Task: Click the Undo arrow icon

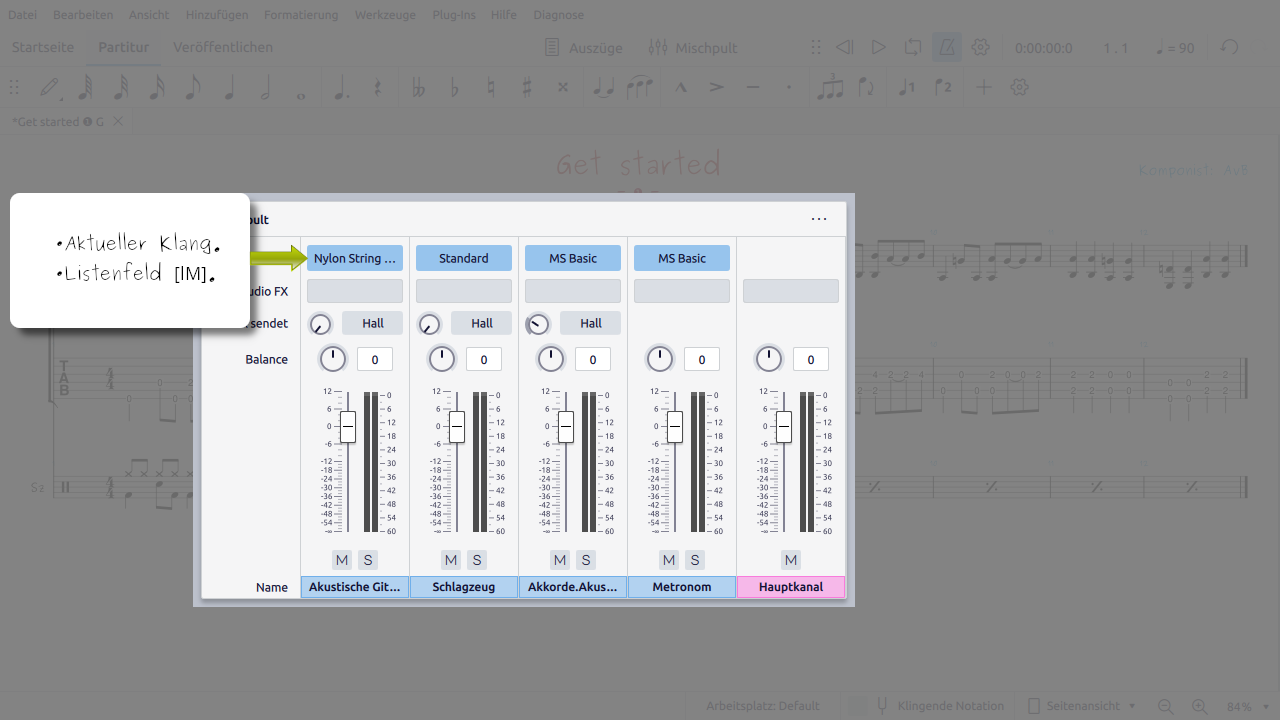Action: click(1230, 47)
